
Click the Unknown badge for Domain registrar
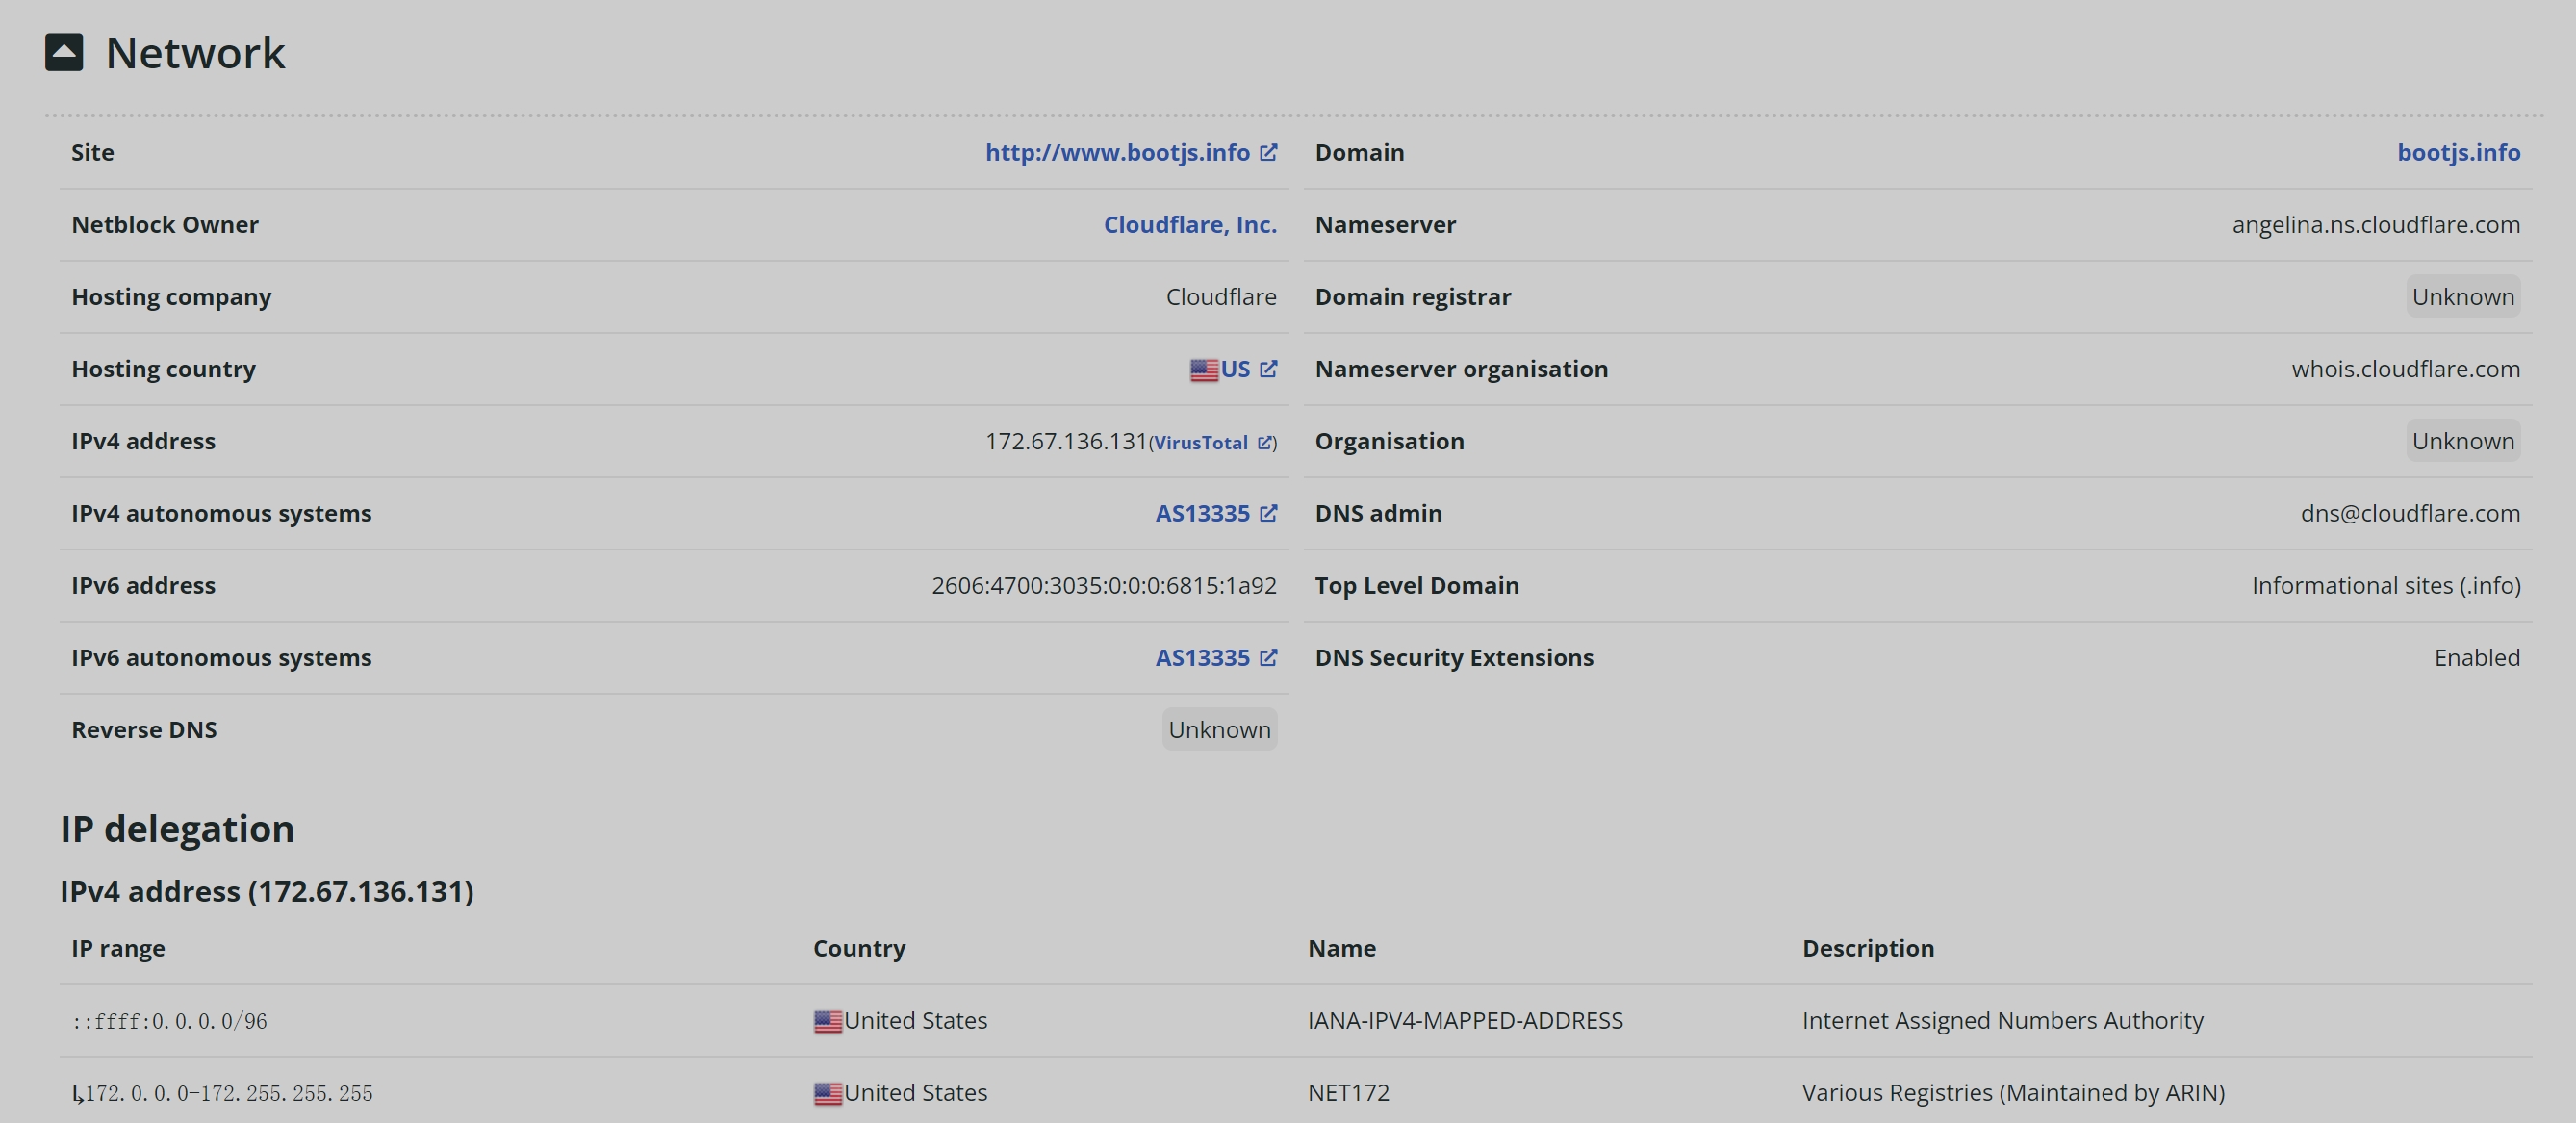click(x=2462, y=296)
